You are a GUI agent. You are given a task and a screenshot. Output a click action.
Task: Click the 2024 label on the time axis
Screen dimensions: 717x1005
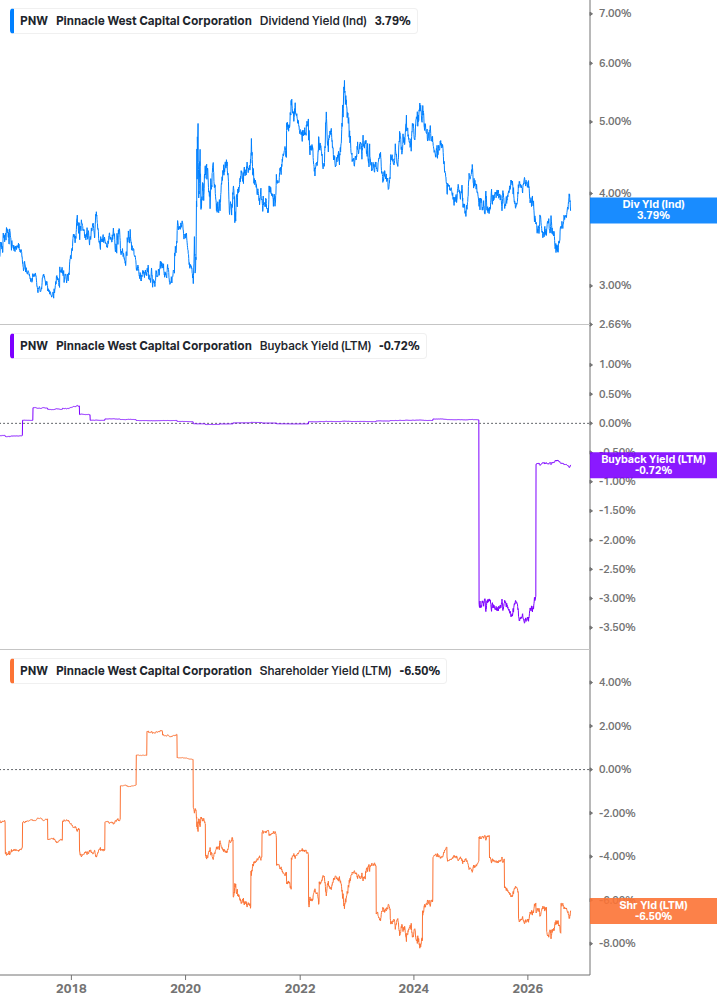click(x=414, y=989)
